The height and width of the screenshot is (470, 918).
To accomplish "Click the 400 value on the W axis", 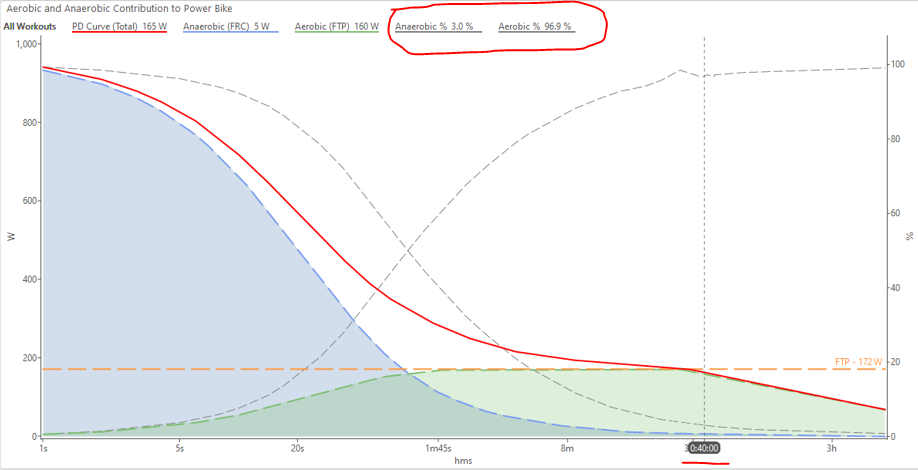I will (x=30, y=280).
